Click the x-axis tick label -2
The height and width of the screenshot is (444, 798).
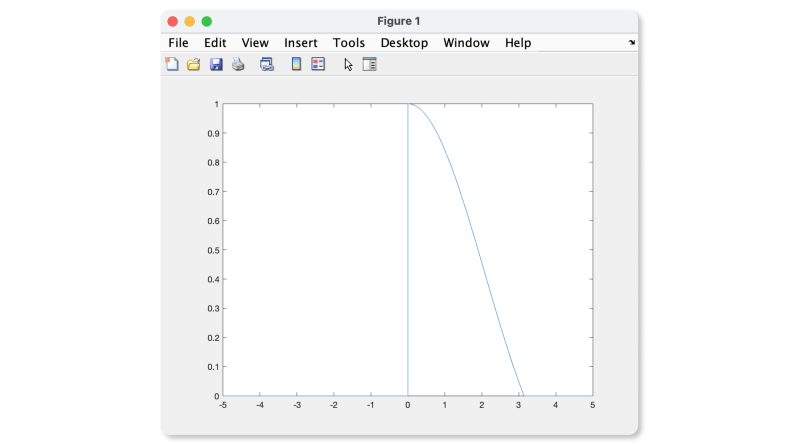click(x=334, y=405)
